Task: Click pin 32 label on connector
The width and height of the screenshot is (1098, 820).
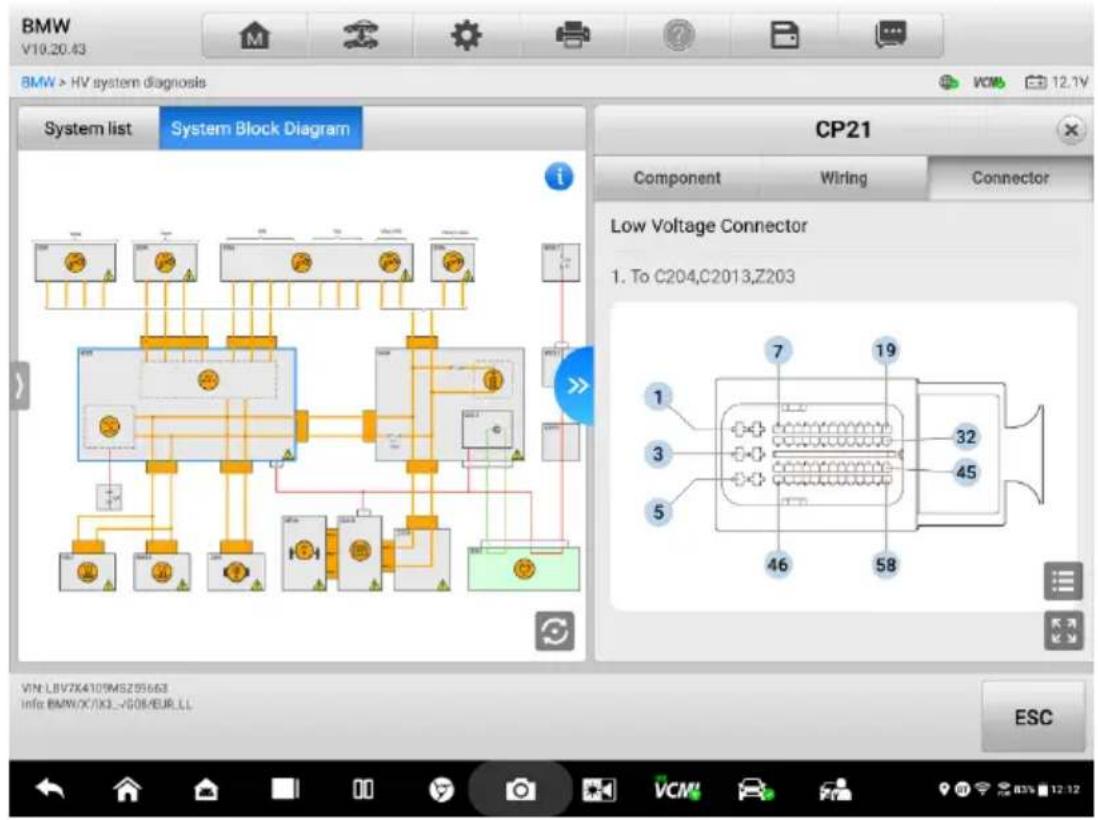Action: (x=966, y=437)
